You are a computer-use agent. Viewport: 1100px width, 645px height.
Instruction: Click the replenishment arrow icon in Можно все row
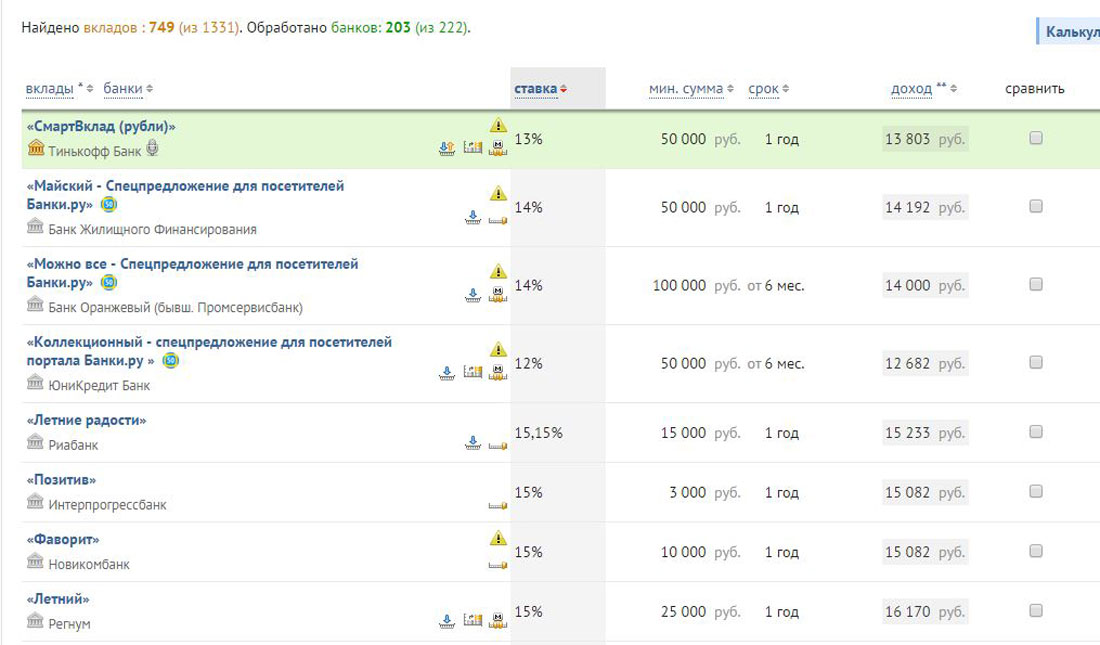coord(473,295)
